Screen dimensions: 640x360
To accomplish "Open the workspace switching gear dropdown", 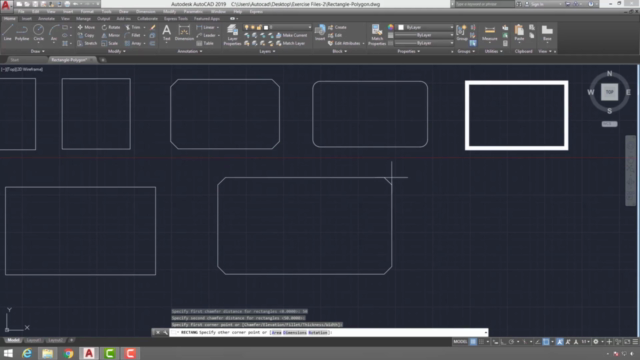I will pyautogui.click(x=602, y=342).
